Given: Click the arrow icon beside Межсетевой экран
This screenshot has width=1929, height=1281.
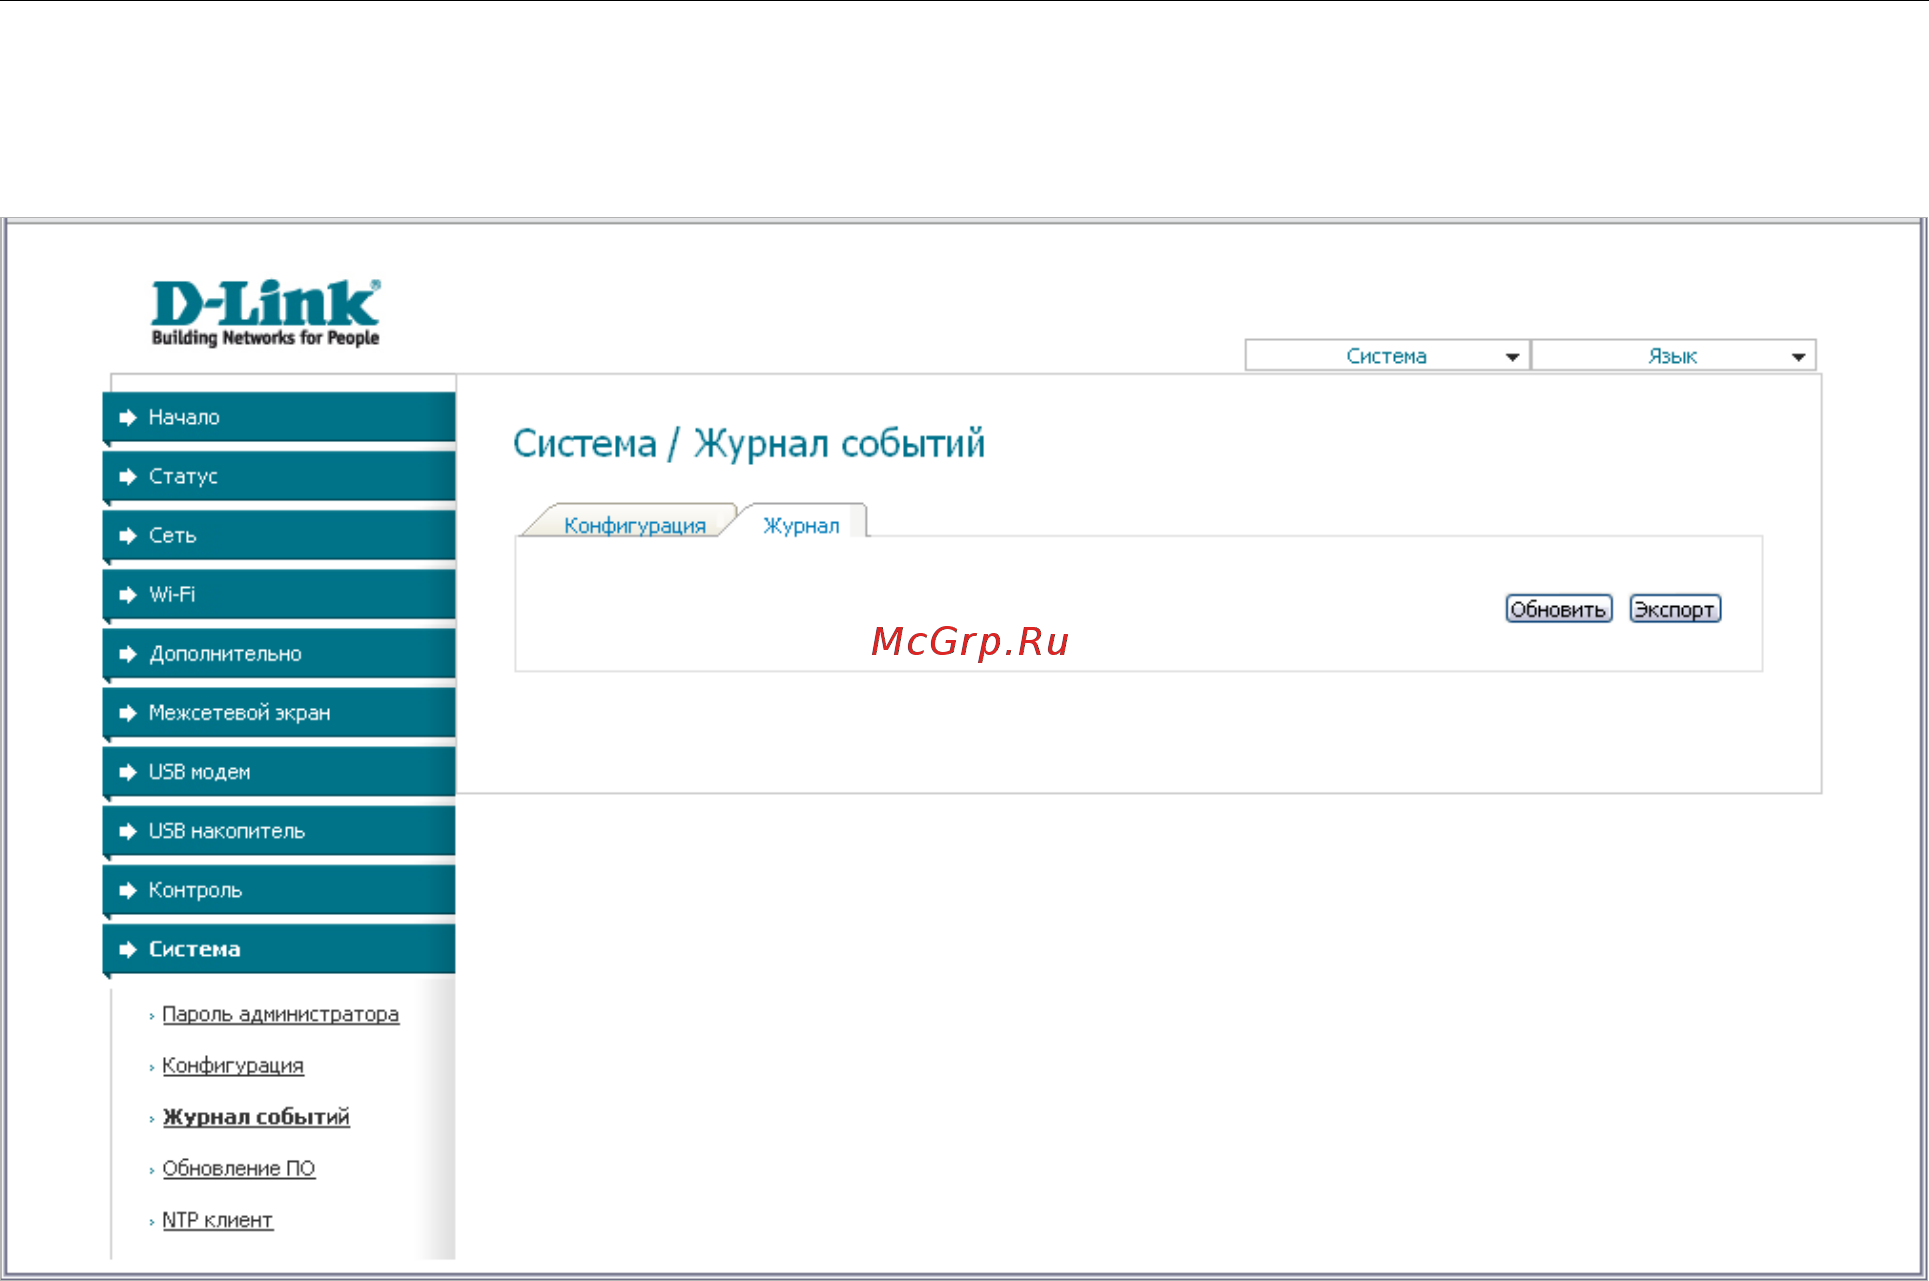Looking at the screenshot, I should point(127,713).
